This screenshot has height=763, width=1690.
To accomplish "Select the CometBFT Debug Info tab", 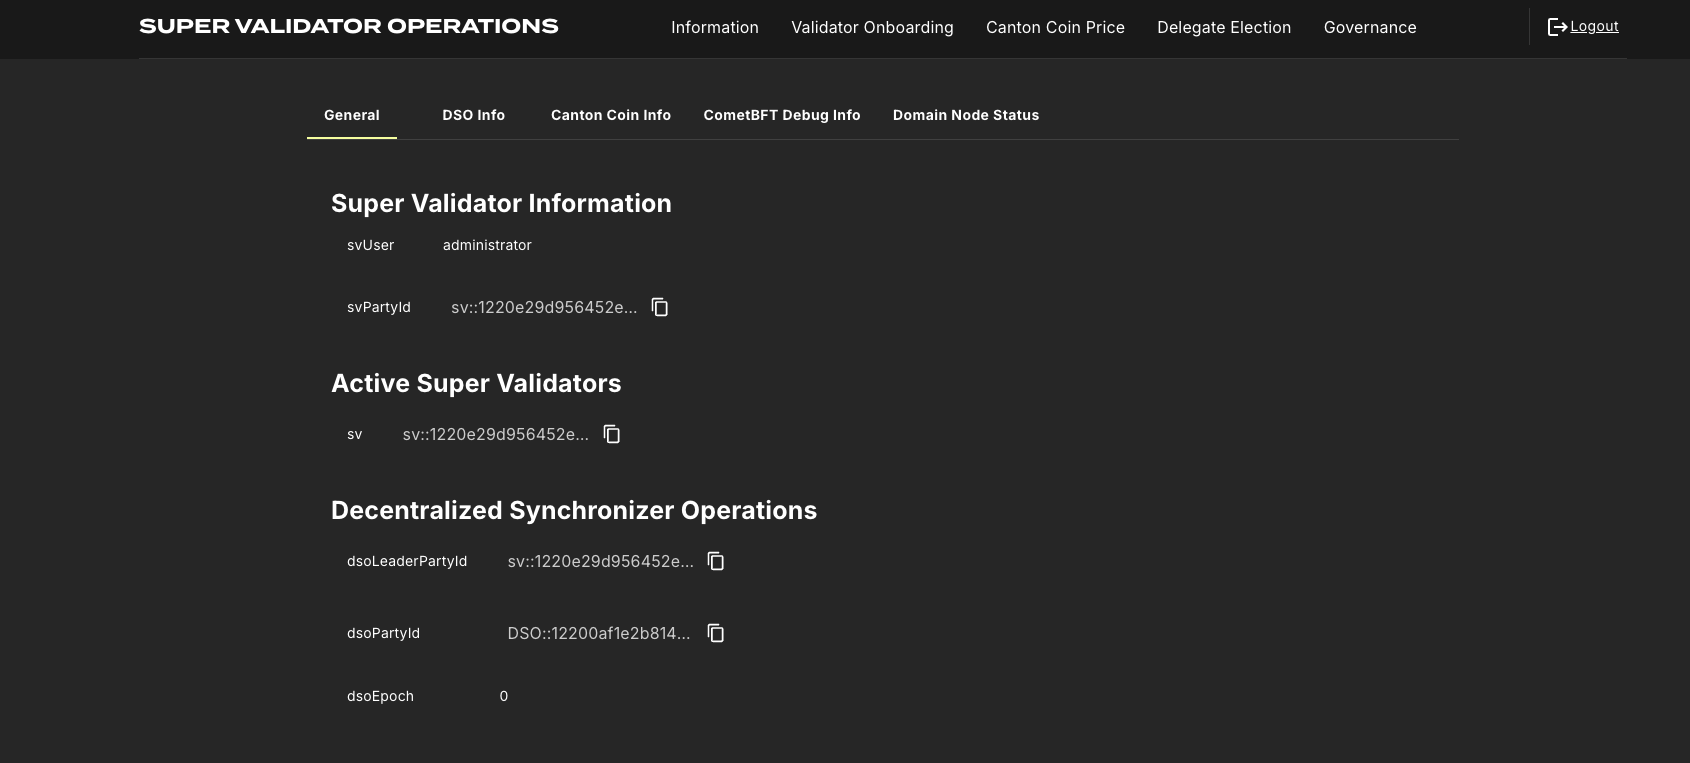I will (781, 115).
